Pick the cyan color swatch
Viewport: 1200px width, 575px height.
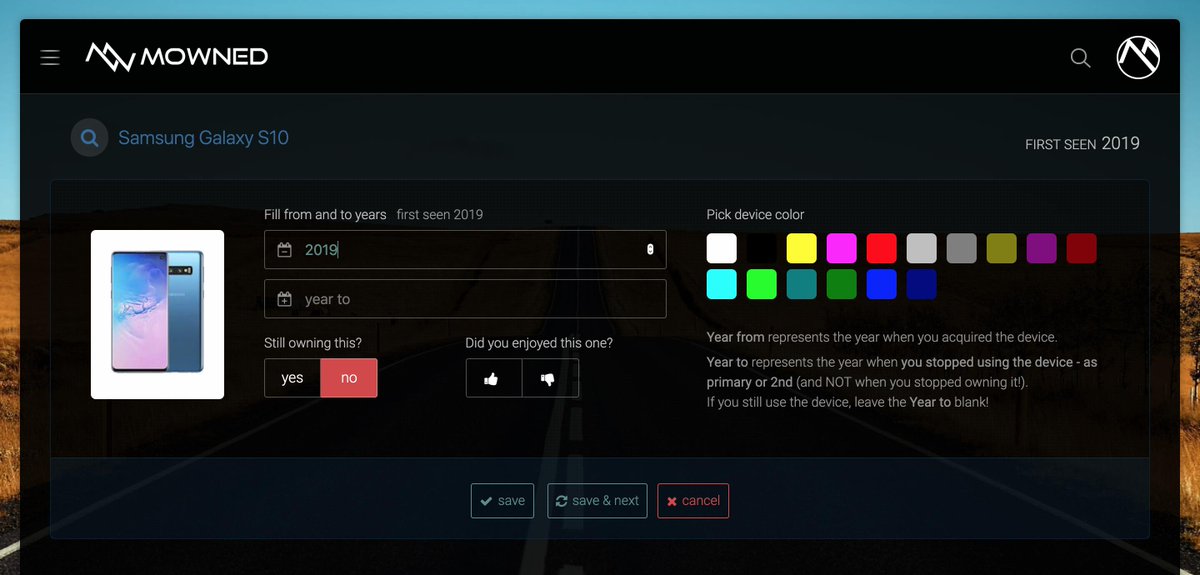[x=722, y=284]
